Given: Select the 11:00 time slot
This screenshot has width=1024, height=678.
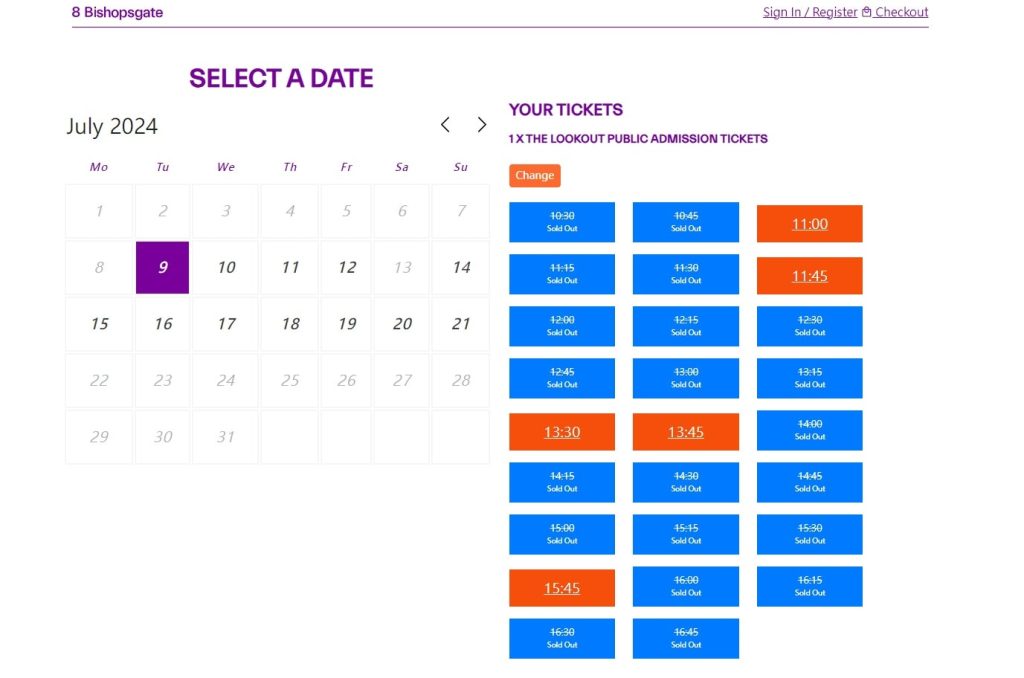Looking at the screenshot, I should pos(809,224).
